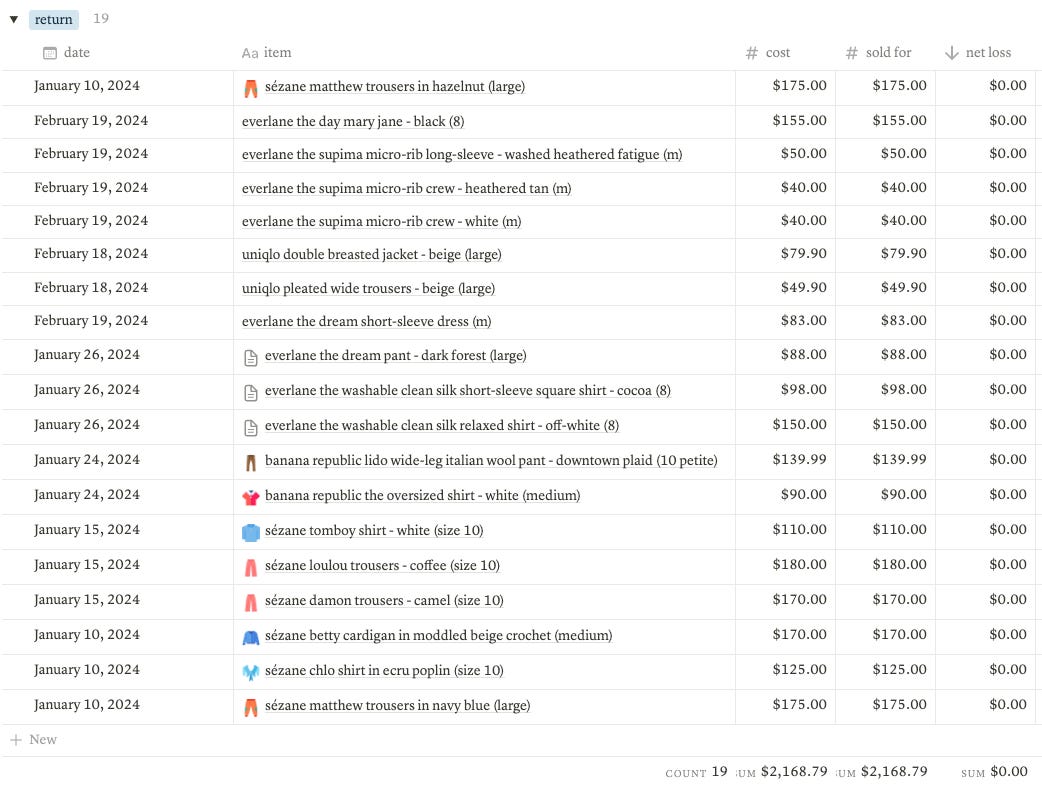
Task: Select cost cell $88.00 for dream pant
Action: (785, 355)
